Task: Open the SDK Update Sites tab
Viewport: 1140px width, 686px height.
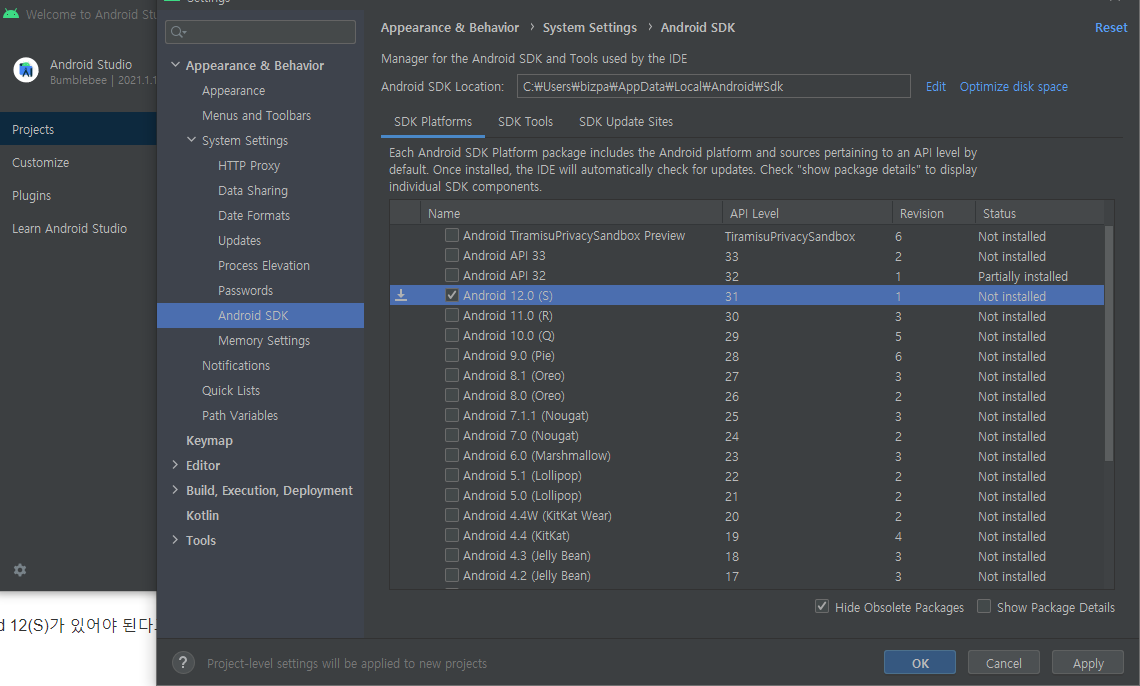Action: (625, 121)
